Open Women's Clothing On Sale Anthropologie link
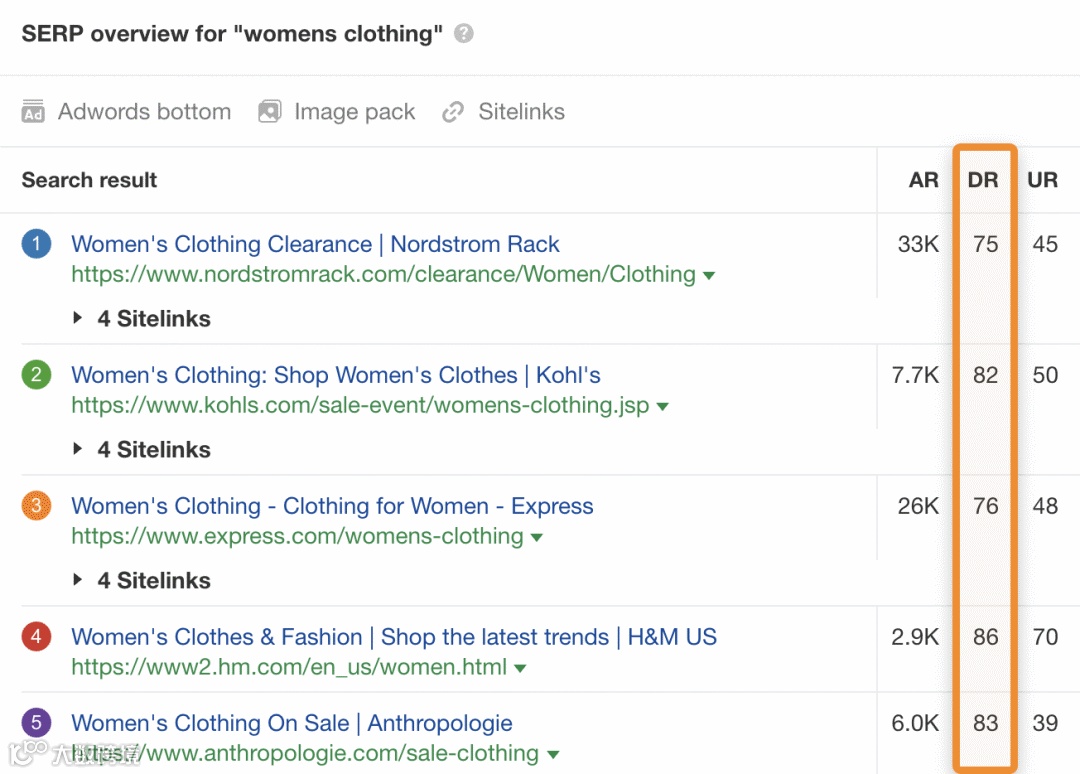This screenshot has width=1080, height=774. pos(291,723)
